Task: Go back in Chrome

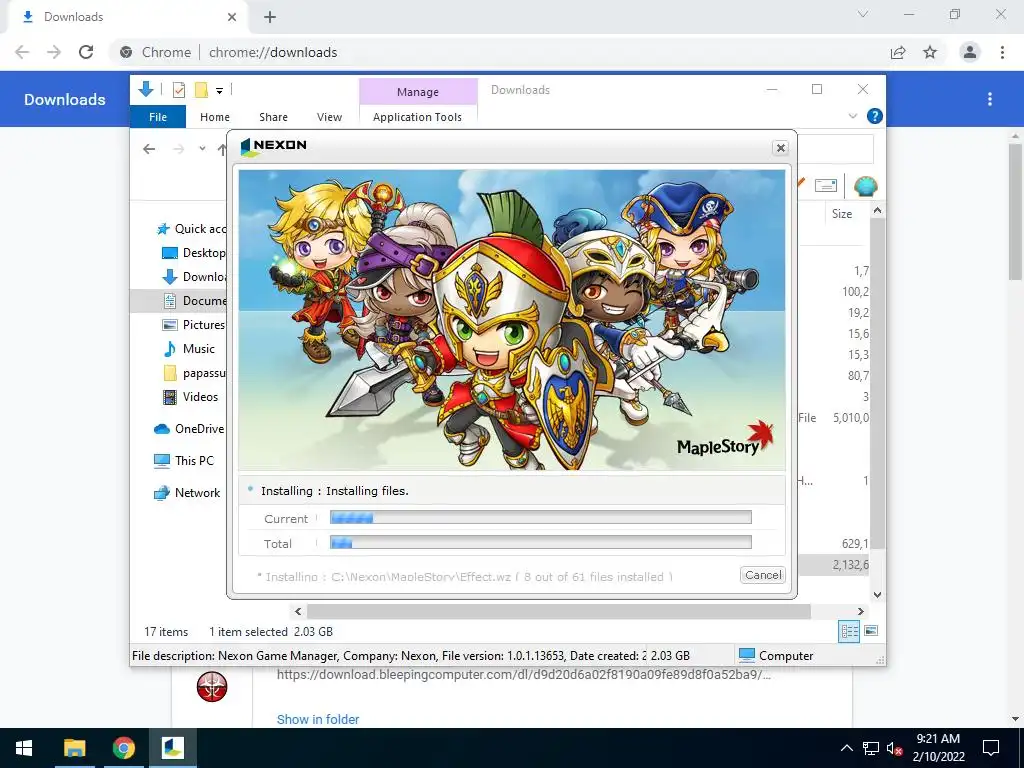Action: pos(22,52)
